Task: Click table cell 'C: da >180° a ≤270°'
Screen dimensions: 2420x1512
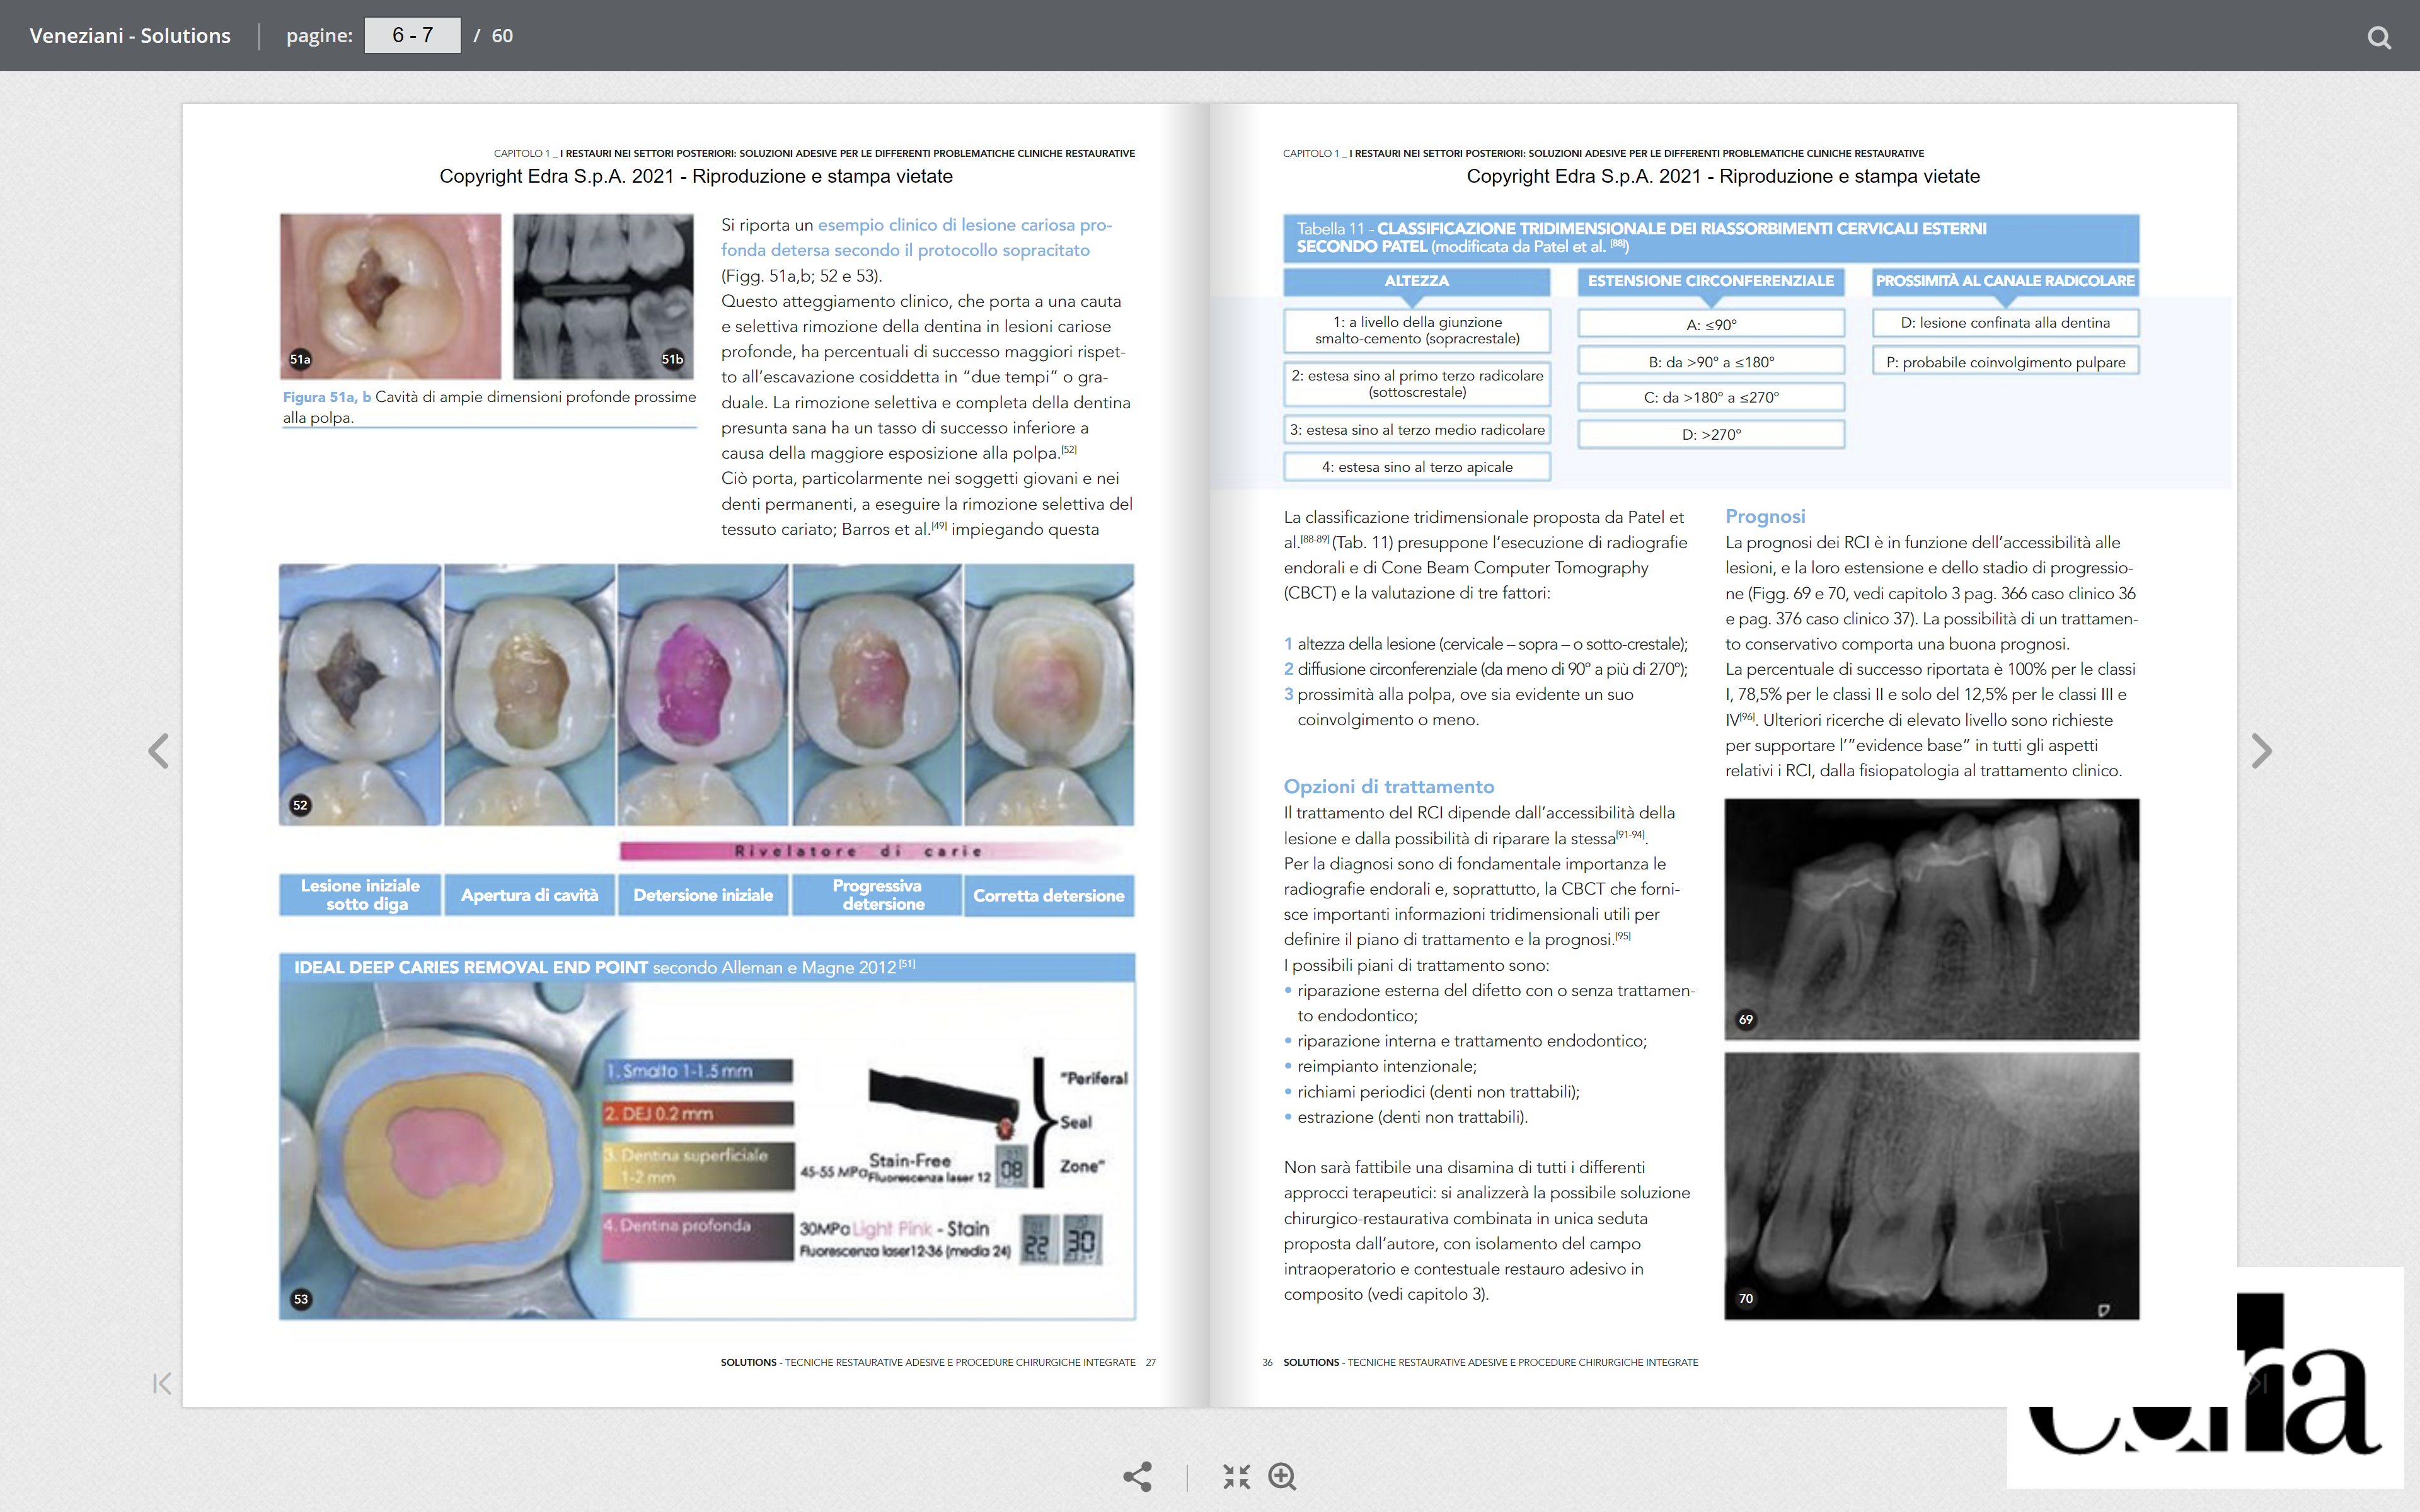Action: (x=1711, y=397)
